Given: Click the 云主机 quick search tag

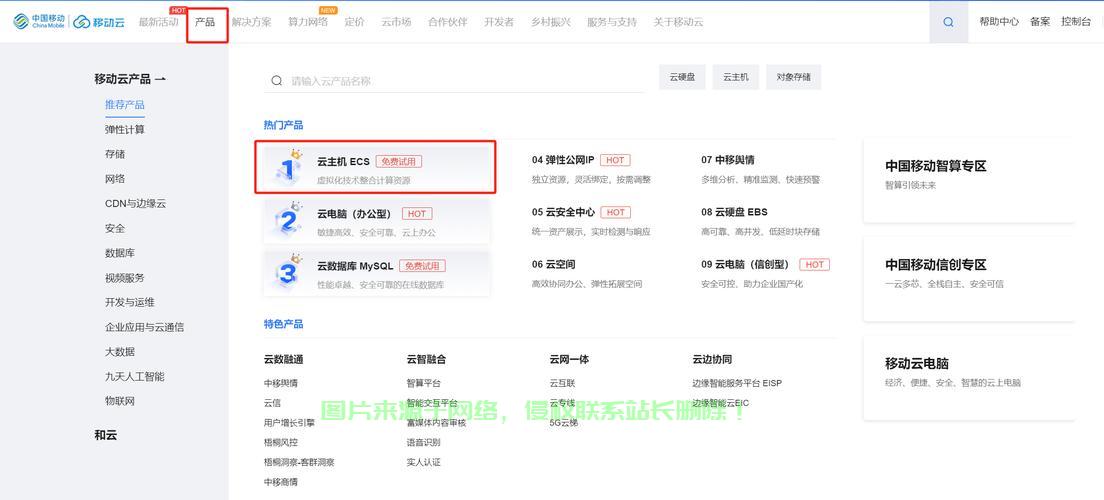Looking at the screenshot, I should pyautogui.click(x=736, y=77).
